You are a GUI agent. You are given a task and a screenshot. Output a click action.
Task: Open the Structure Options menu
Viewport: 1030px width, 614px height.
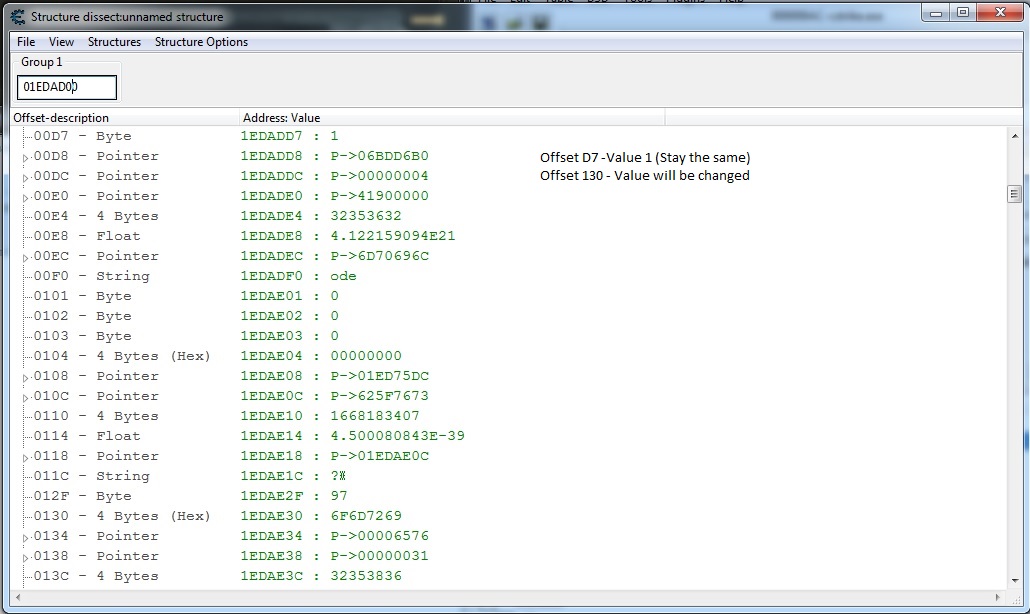click(201, 42)
